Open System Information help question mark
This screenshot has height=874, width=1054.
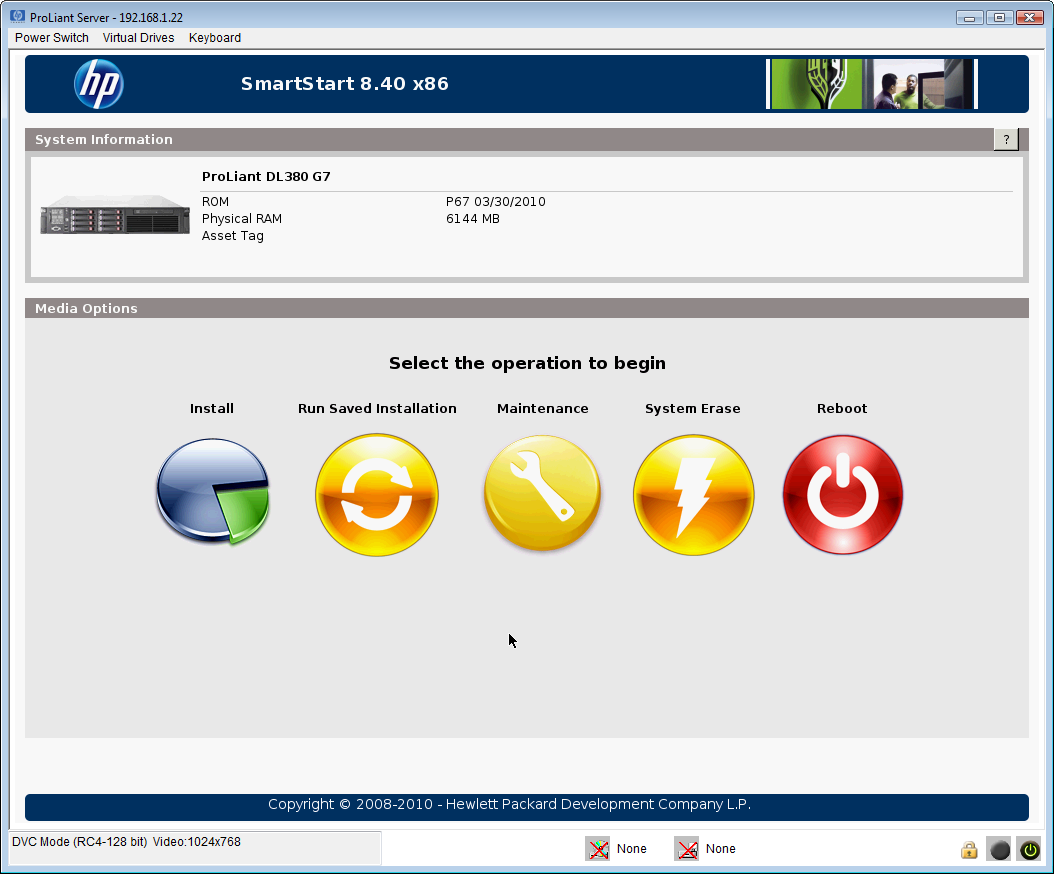1006,140
